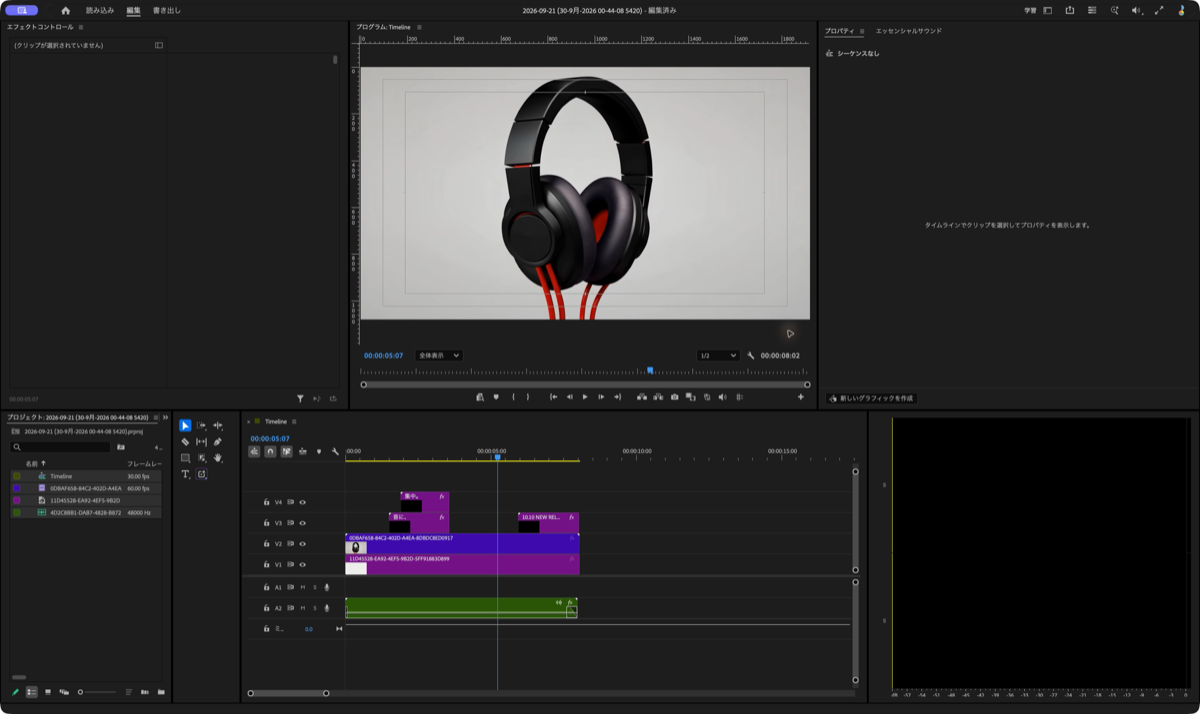Select the プロパティ tab
Viewport: 1200px width, 714px height.
tap(839, 31)
